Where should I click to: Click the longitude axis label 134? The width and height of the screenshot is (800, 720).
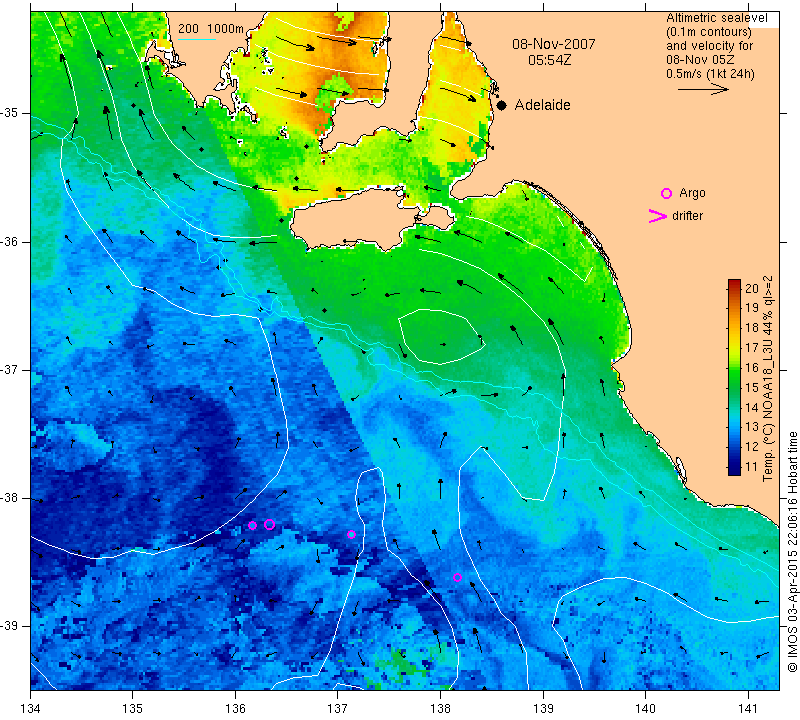[x=31, y=709]
